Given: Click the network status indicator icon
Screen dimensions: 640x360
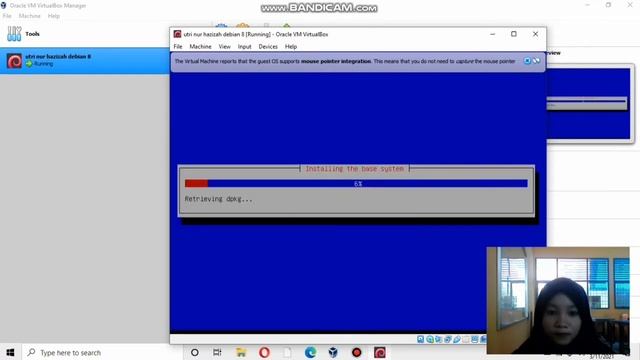Looking at the screenshot, I should pos(448,339).
